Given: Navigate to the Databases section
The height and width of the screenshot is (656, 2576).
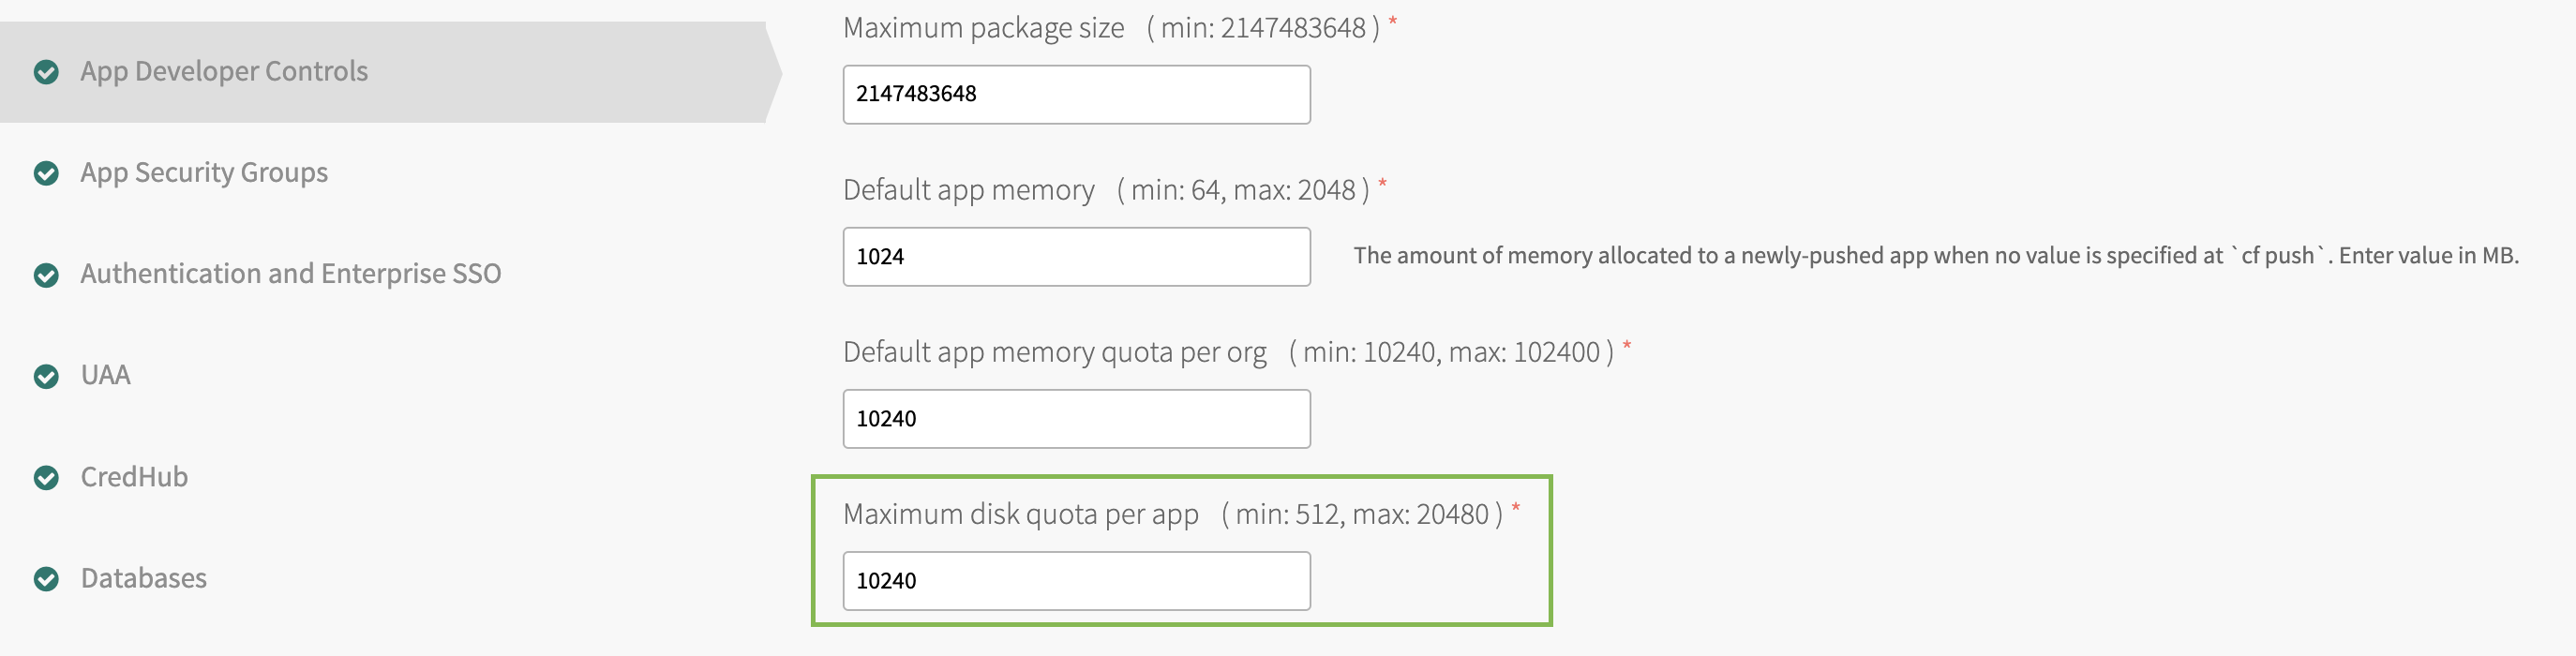Looking at the screenshot, I should tap(143, 578).
